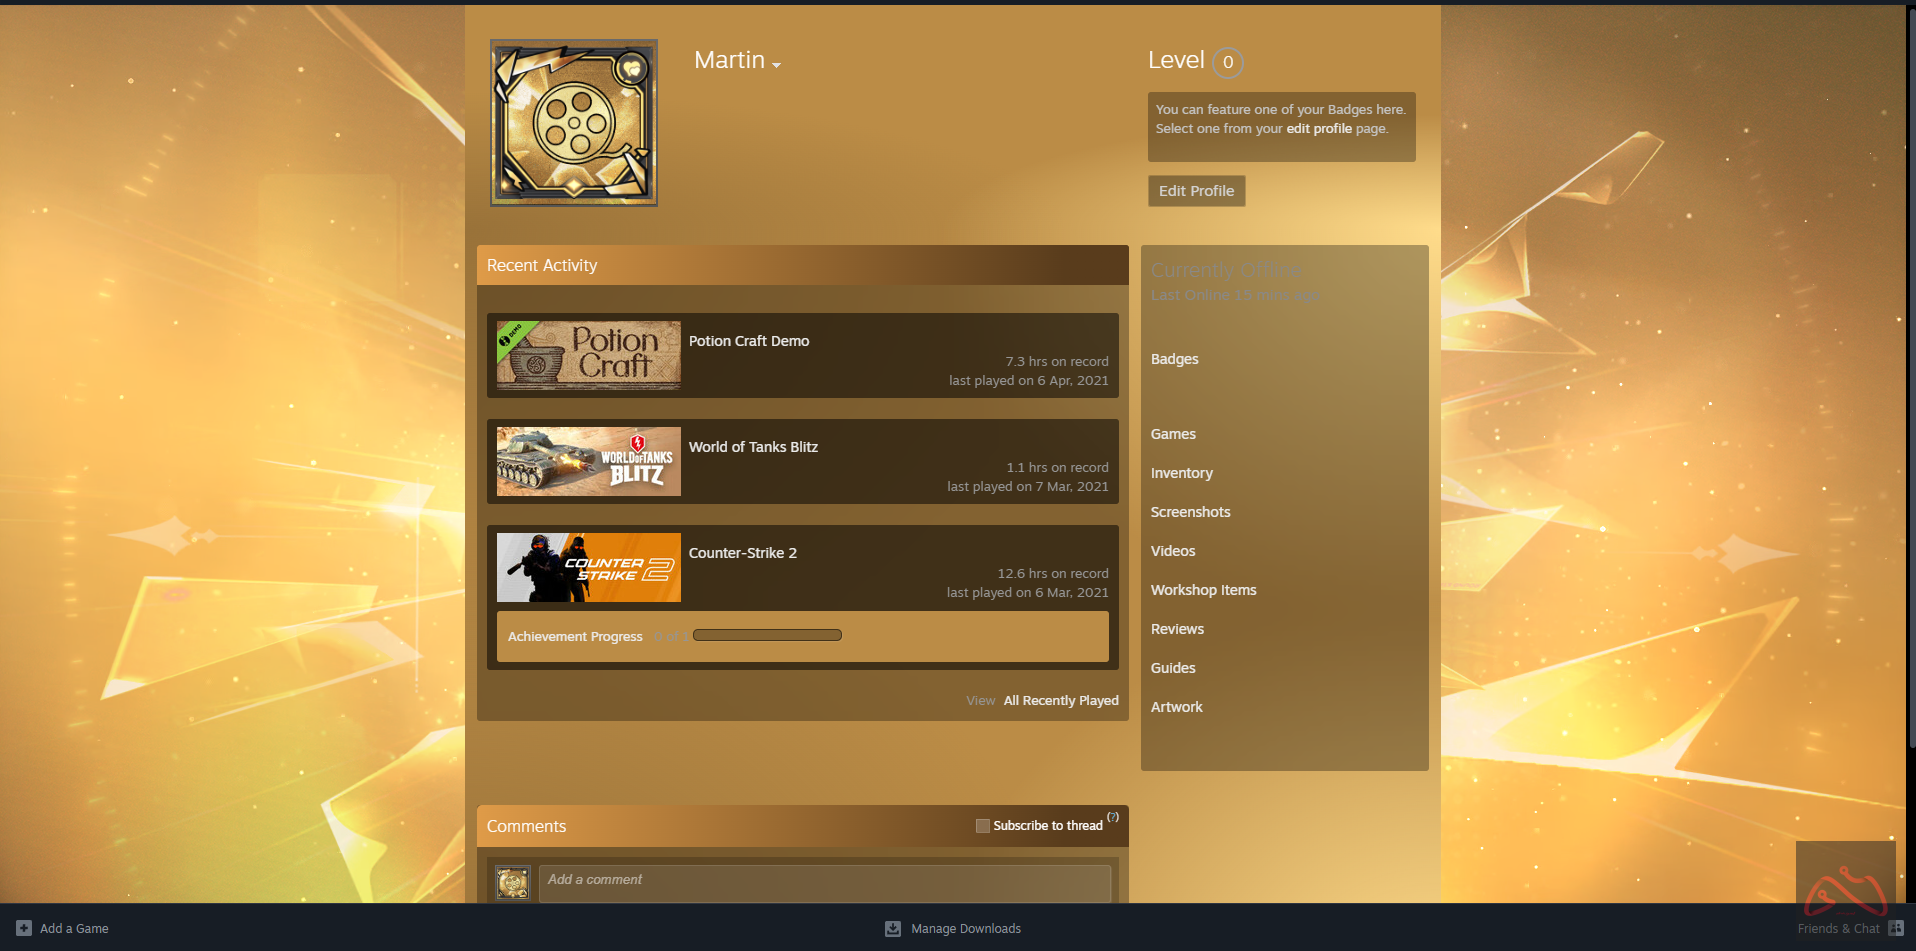Expand the Martin username dropdown arrow
This screenshot has height=951, width=1916.
point(776,65)
